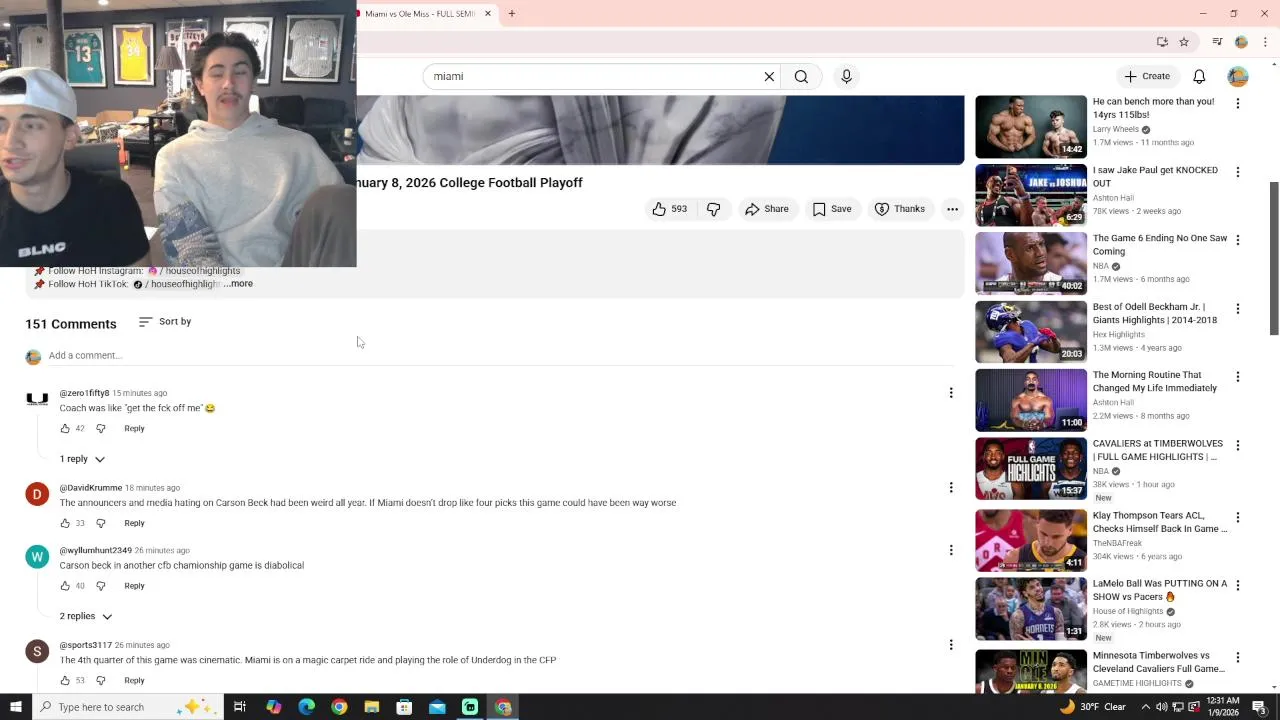Open the Sort by comments menu

[165, 321]
